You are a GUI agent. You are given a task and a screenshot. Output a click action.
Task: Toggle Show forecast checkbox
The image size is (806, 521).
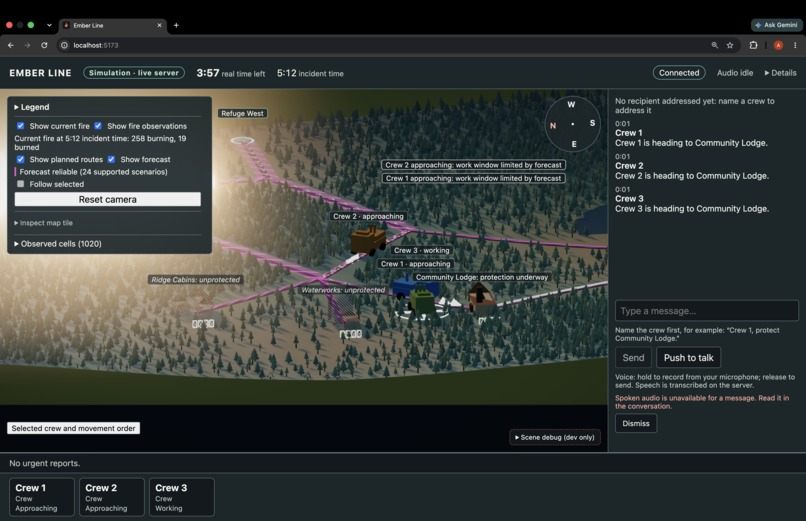pos(111,159)
